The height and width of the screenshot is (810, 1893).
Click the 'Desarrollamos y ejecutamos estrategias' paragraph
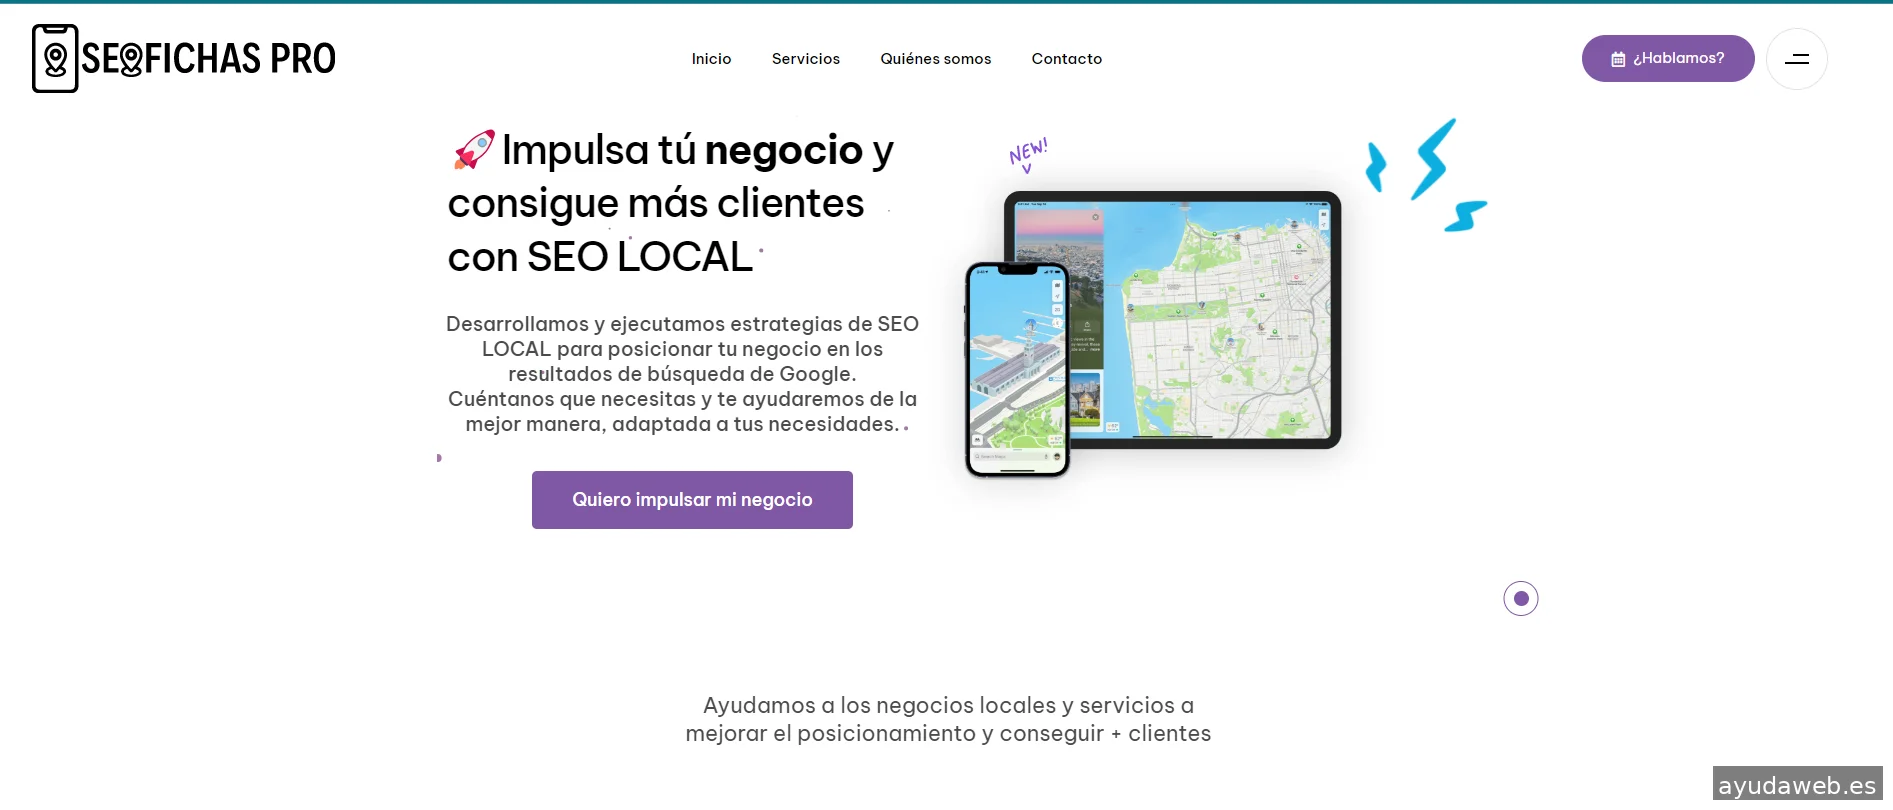pos(682,373)
